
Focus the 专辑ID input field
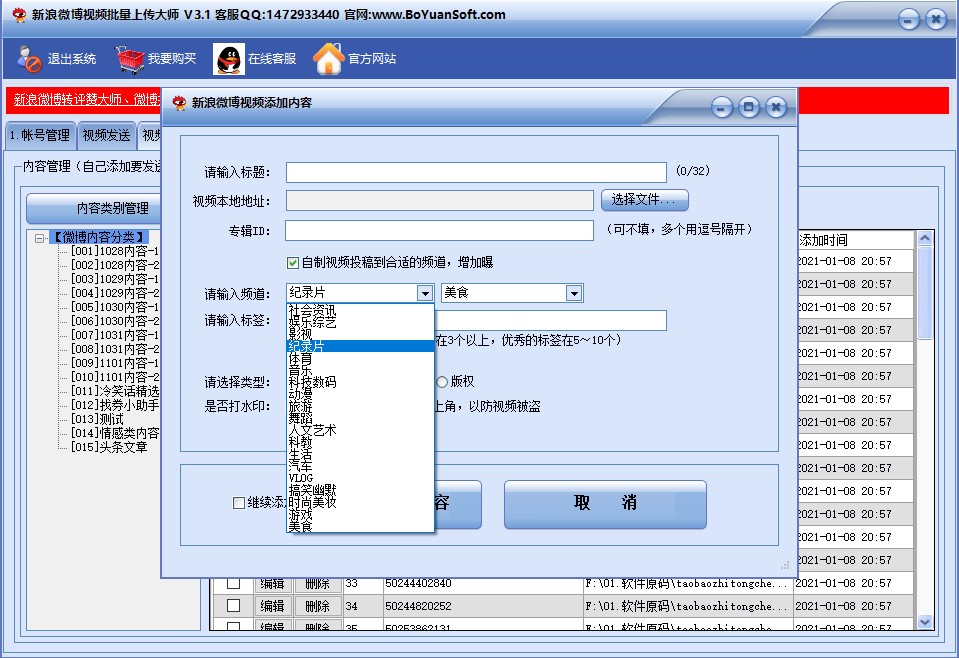(439, 230)
